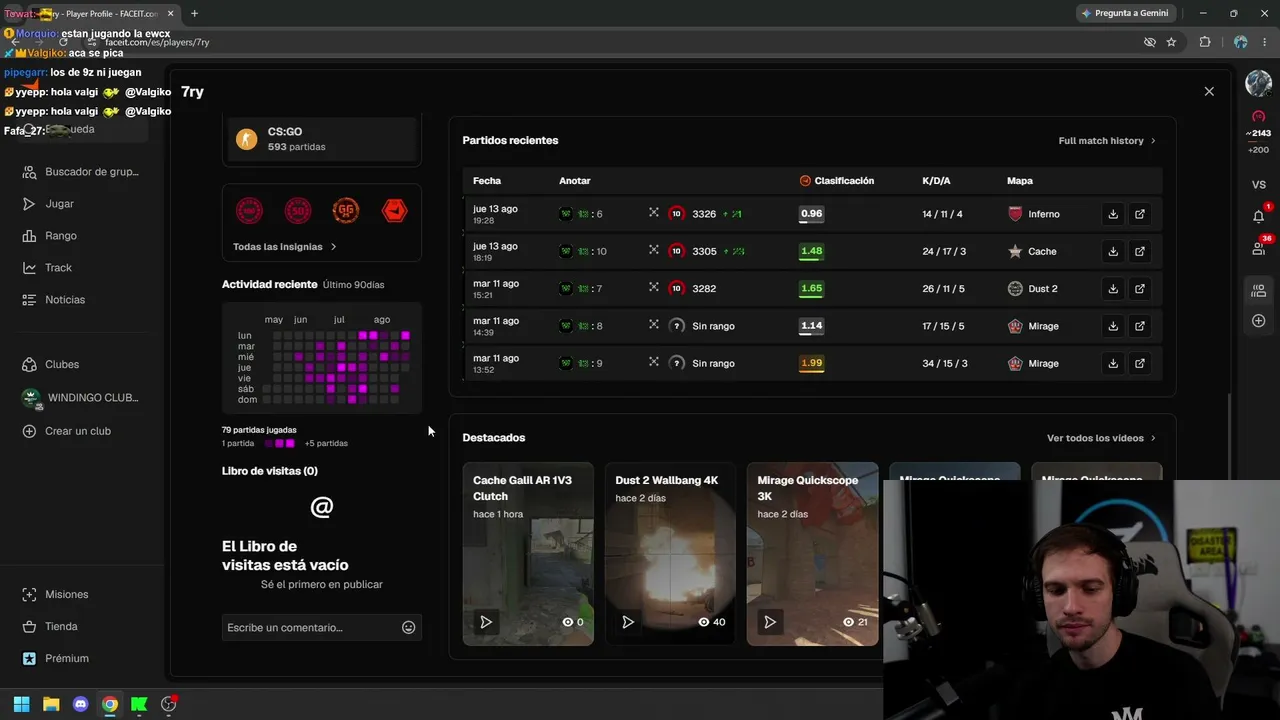This screenshot has width=1280, height=720.
Task: Select the jue 13 ago 19:28 match row
Action: tap(812, 214)
